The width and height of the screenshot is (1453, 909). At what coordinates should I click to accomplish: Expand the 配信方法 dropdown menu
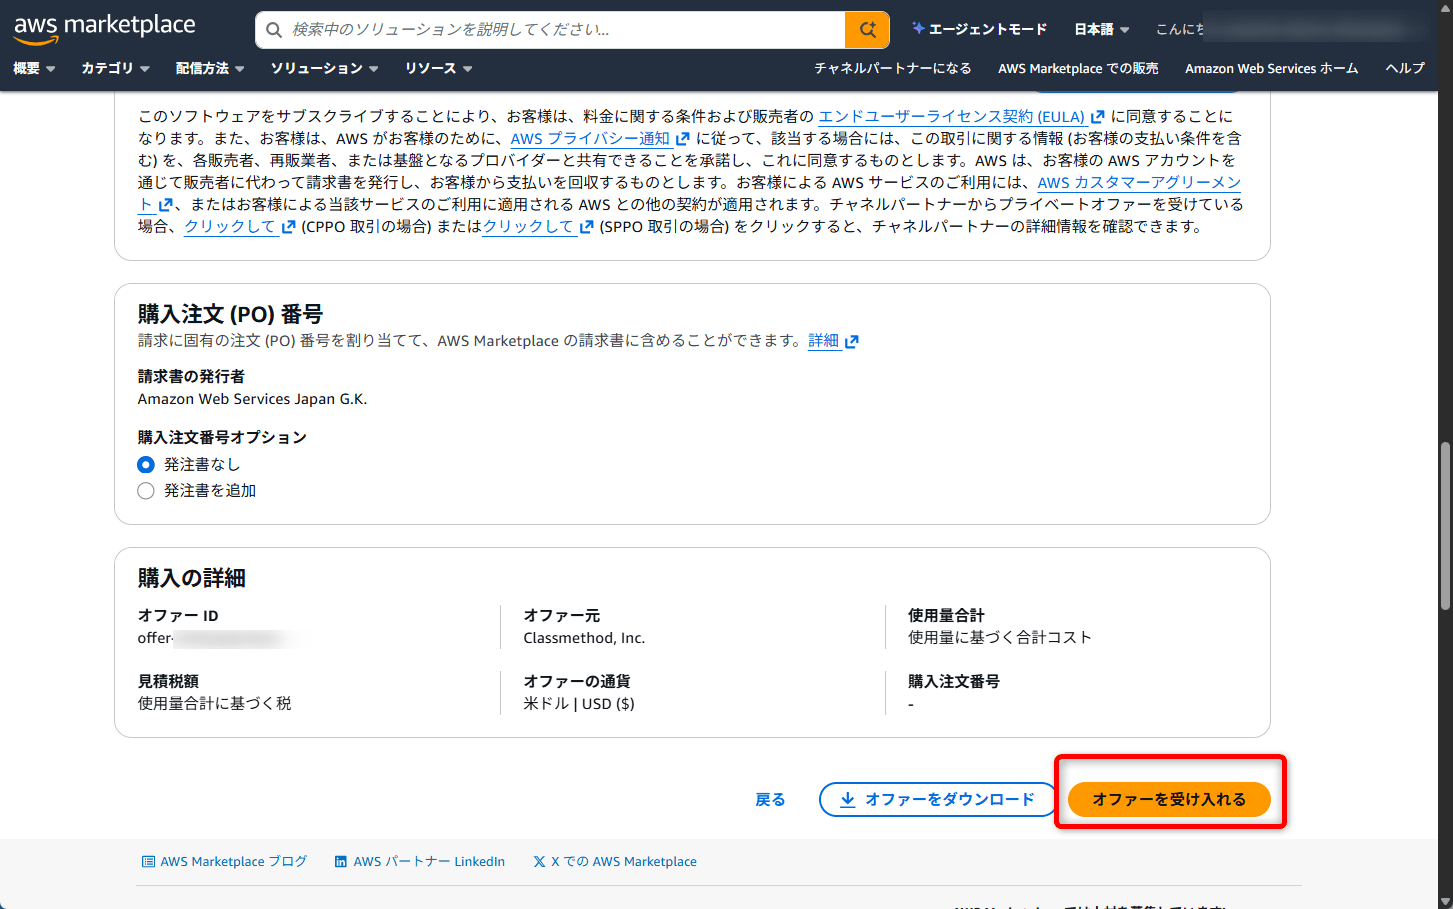(x=210, y=68)
